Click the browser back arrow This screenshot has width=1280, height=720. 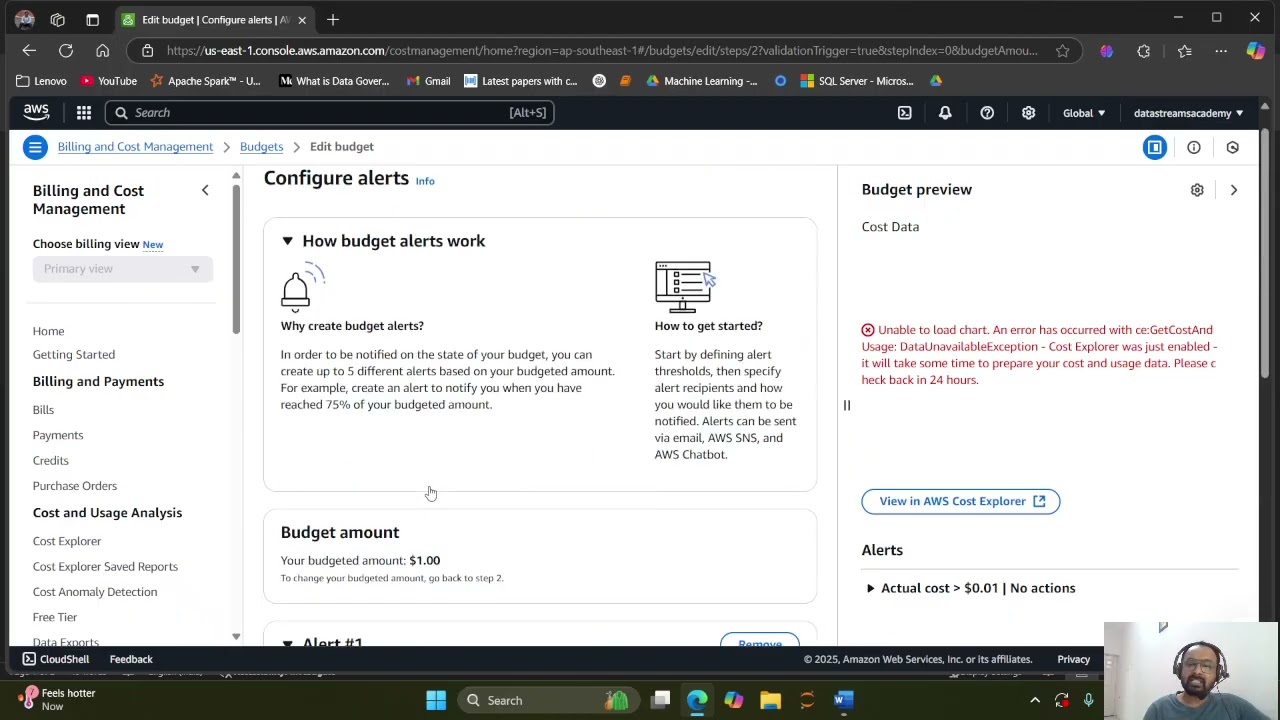click(x=29, y=51)
